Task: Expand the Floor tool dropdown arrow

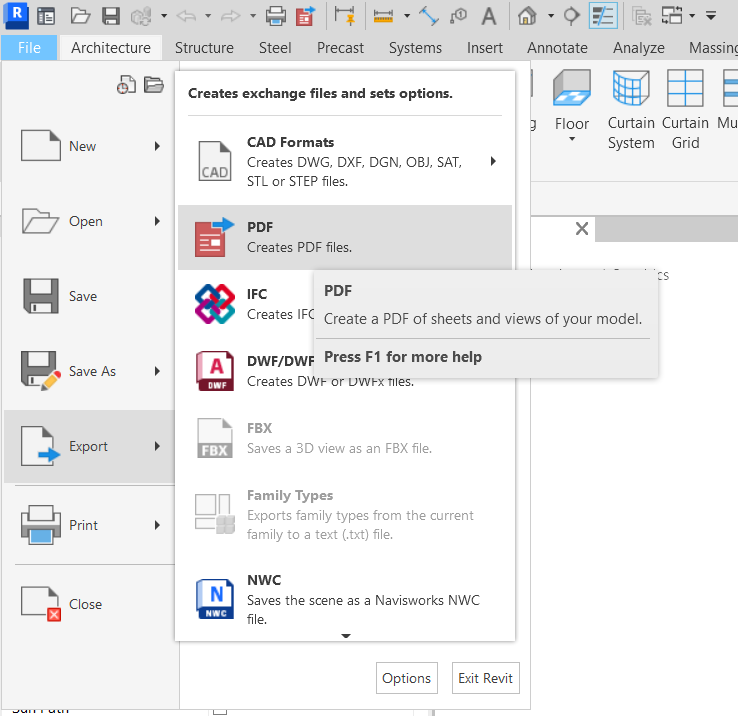Action: (572, 139)
